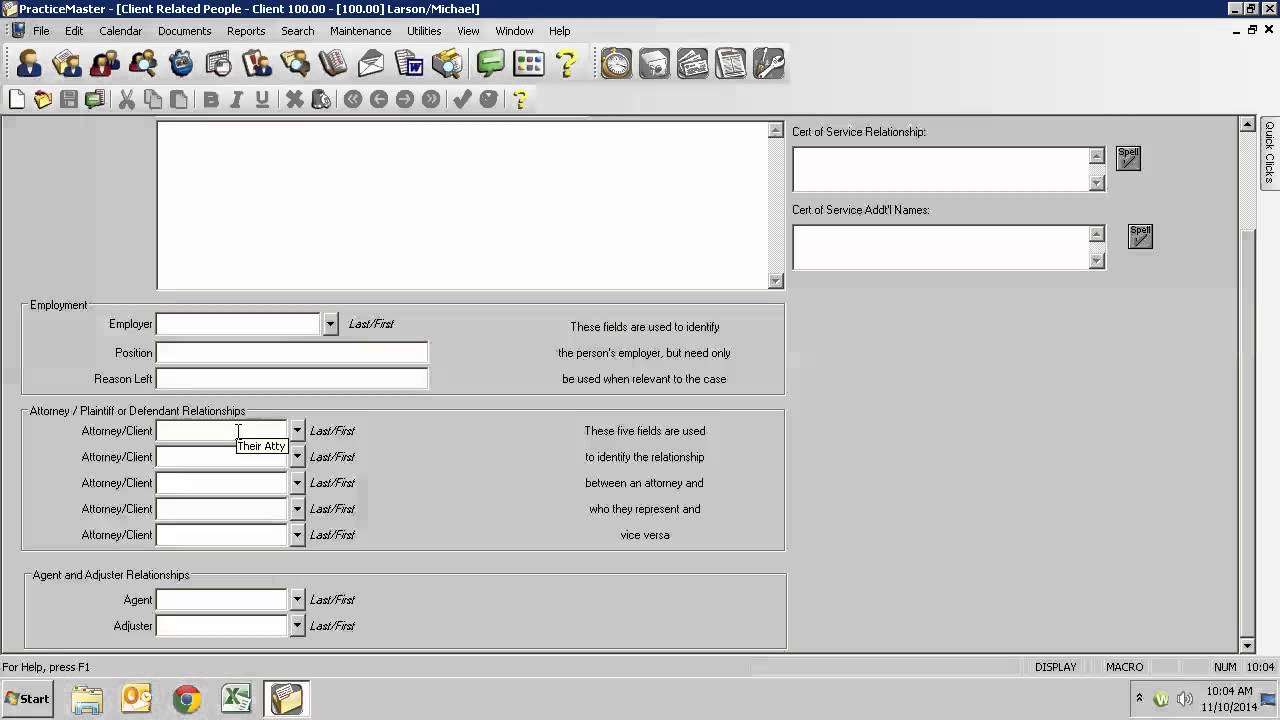Launch the Word document icon
1280x720 pixels.
pyautogui.click(x=409, y=63)
